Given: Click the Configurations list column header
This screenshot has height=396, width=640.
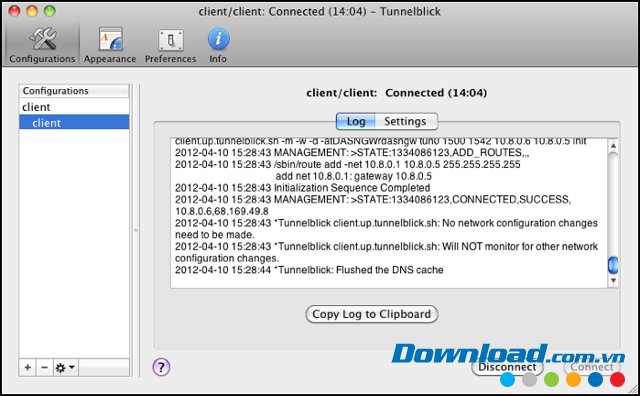Looking at the screenshot, I should coord(74,91).
